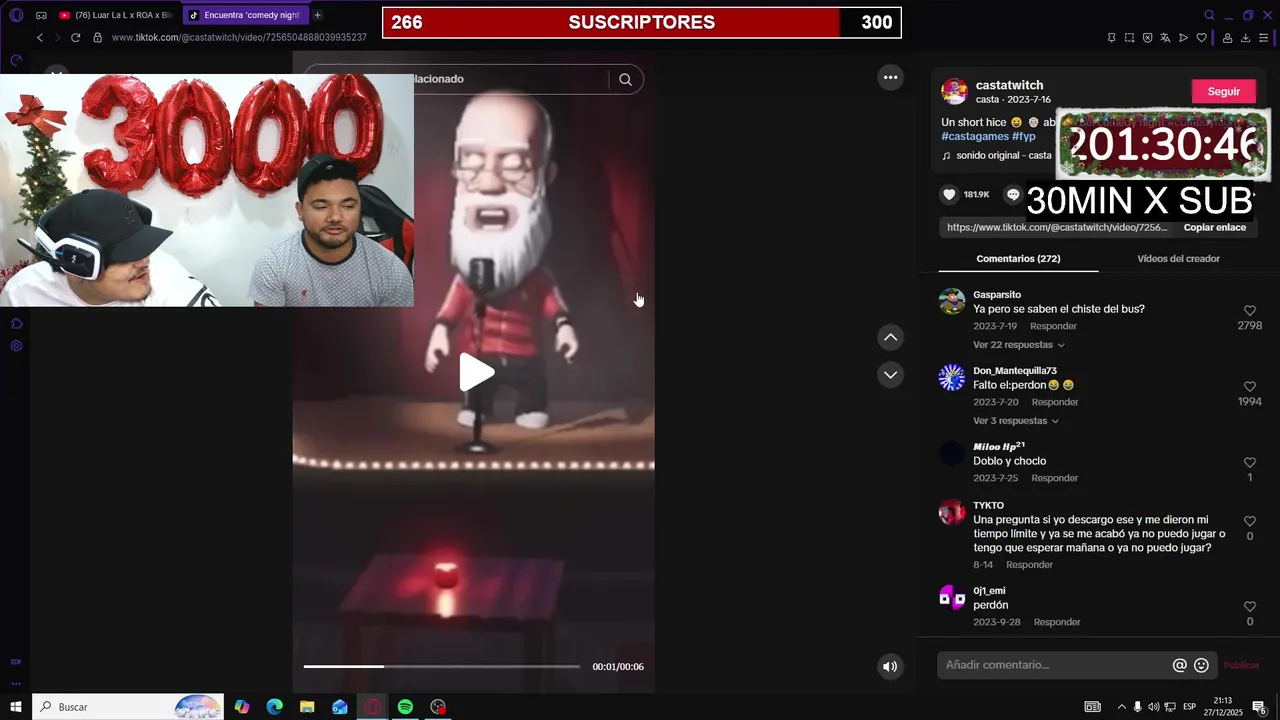Open the three-dots more options on video
The image size is (1280, 720).
point(890,77)
